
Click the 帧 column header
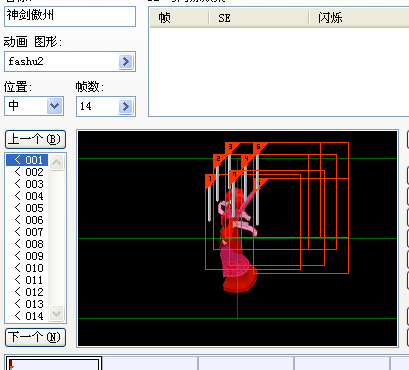(179, 18)
